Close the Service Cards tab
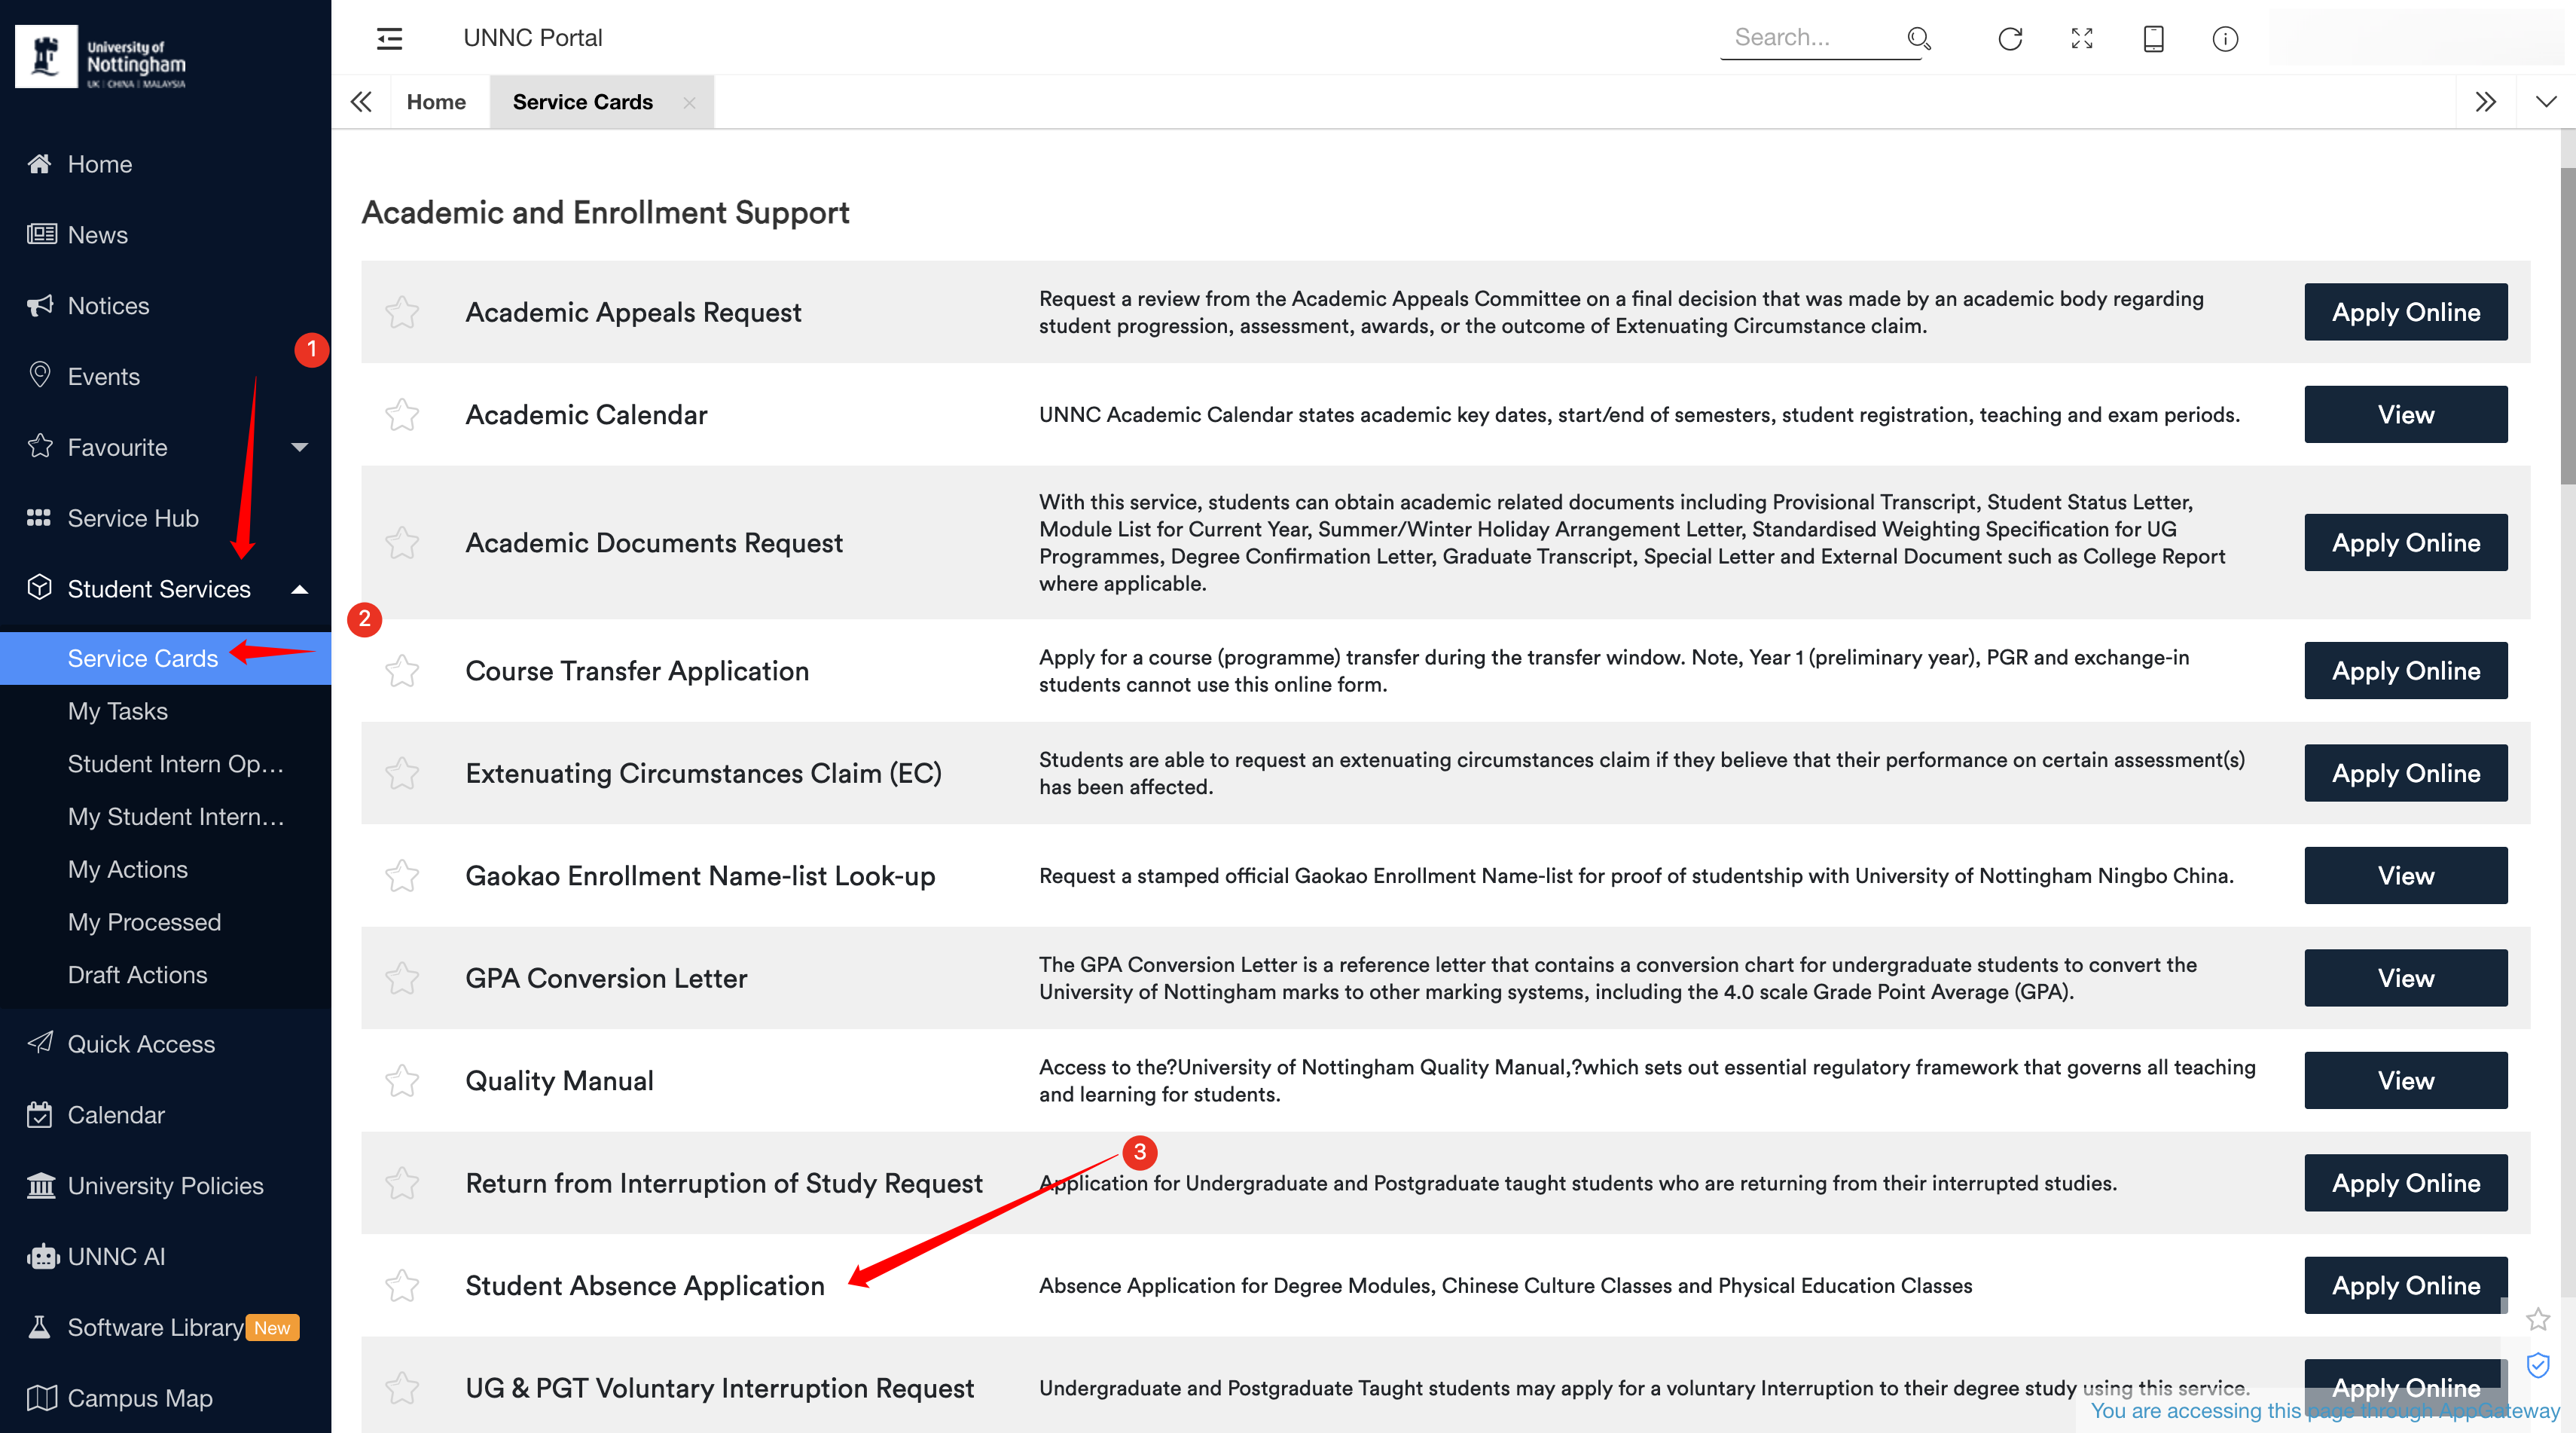 click(x=689, y=102)
